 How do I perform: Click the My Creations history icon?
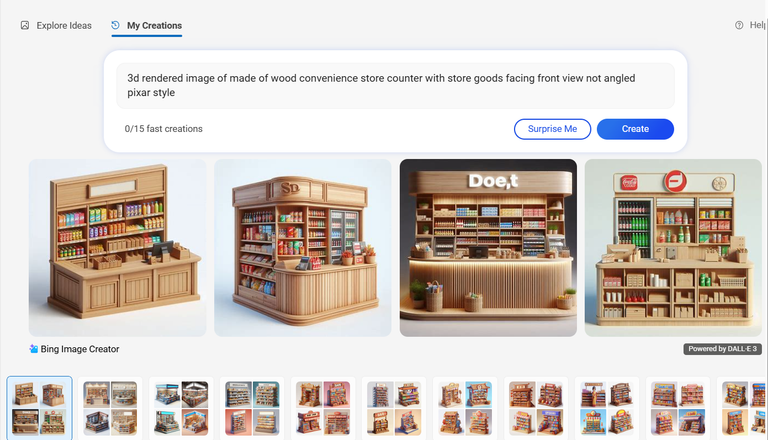(x=115, y=25)
